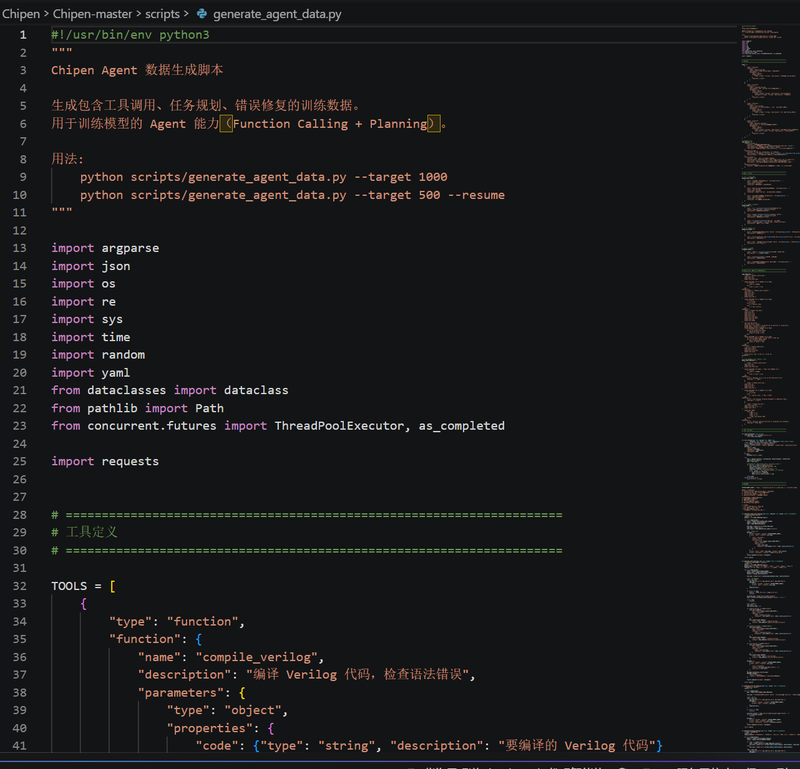Viewport: 800px width, 769px height.
Task: Click 'Function Calling + Planning' text
Action: tap(330, 124)
